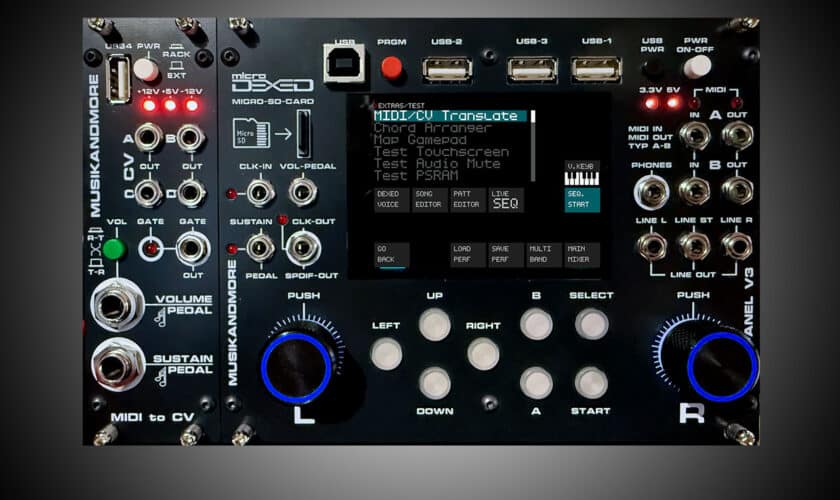Click the PHONES jack
The image size is (840, 500).
651,192
